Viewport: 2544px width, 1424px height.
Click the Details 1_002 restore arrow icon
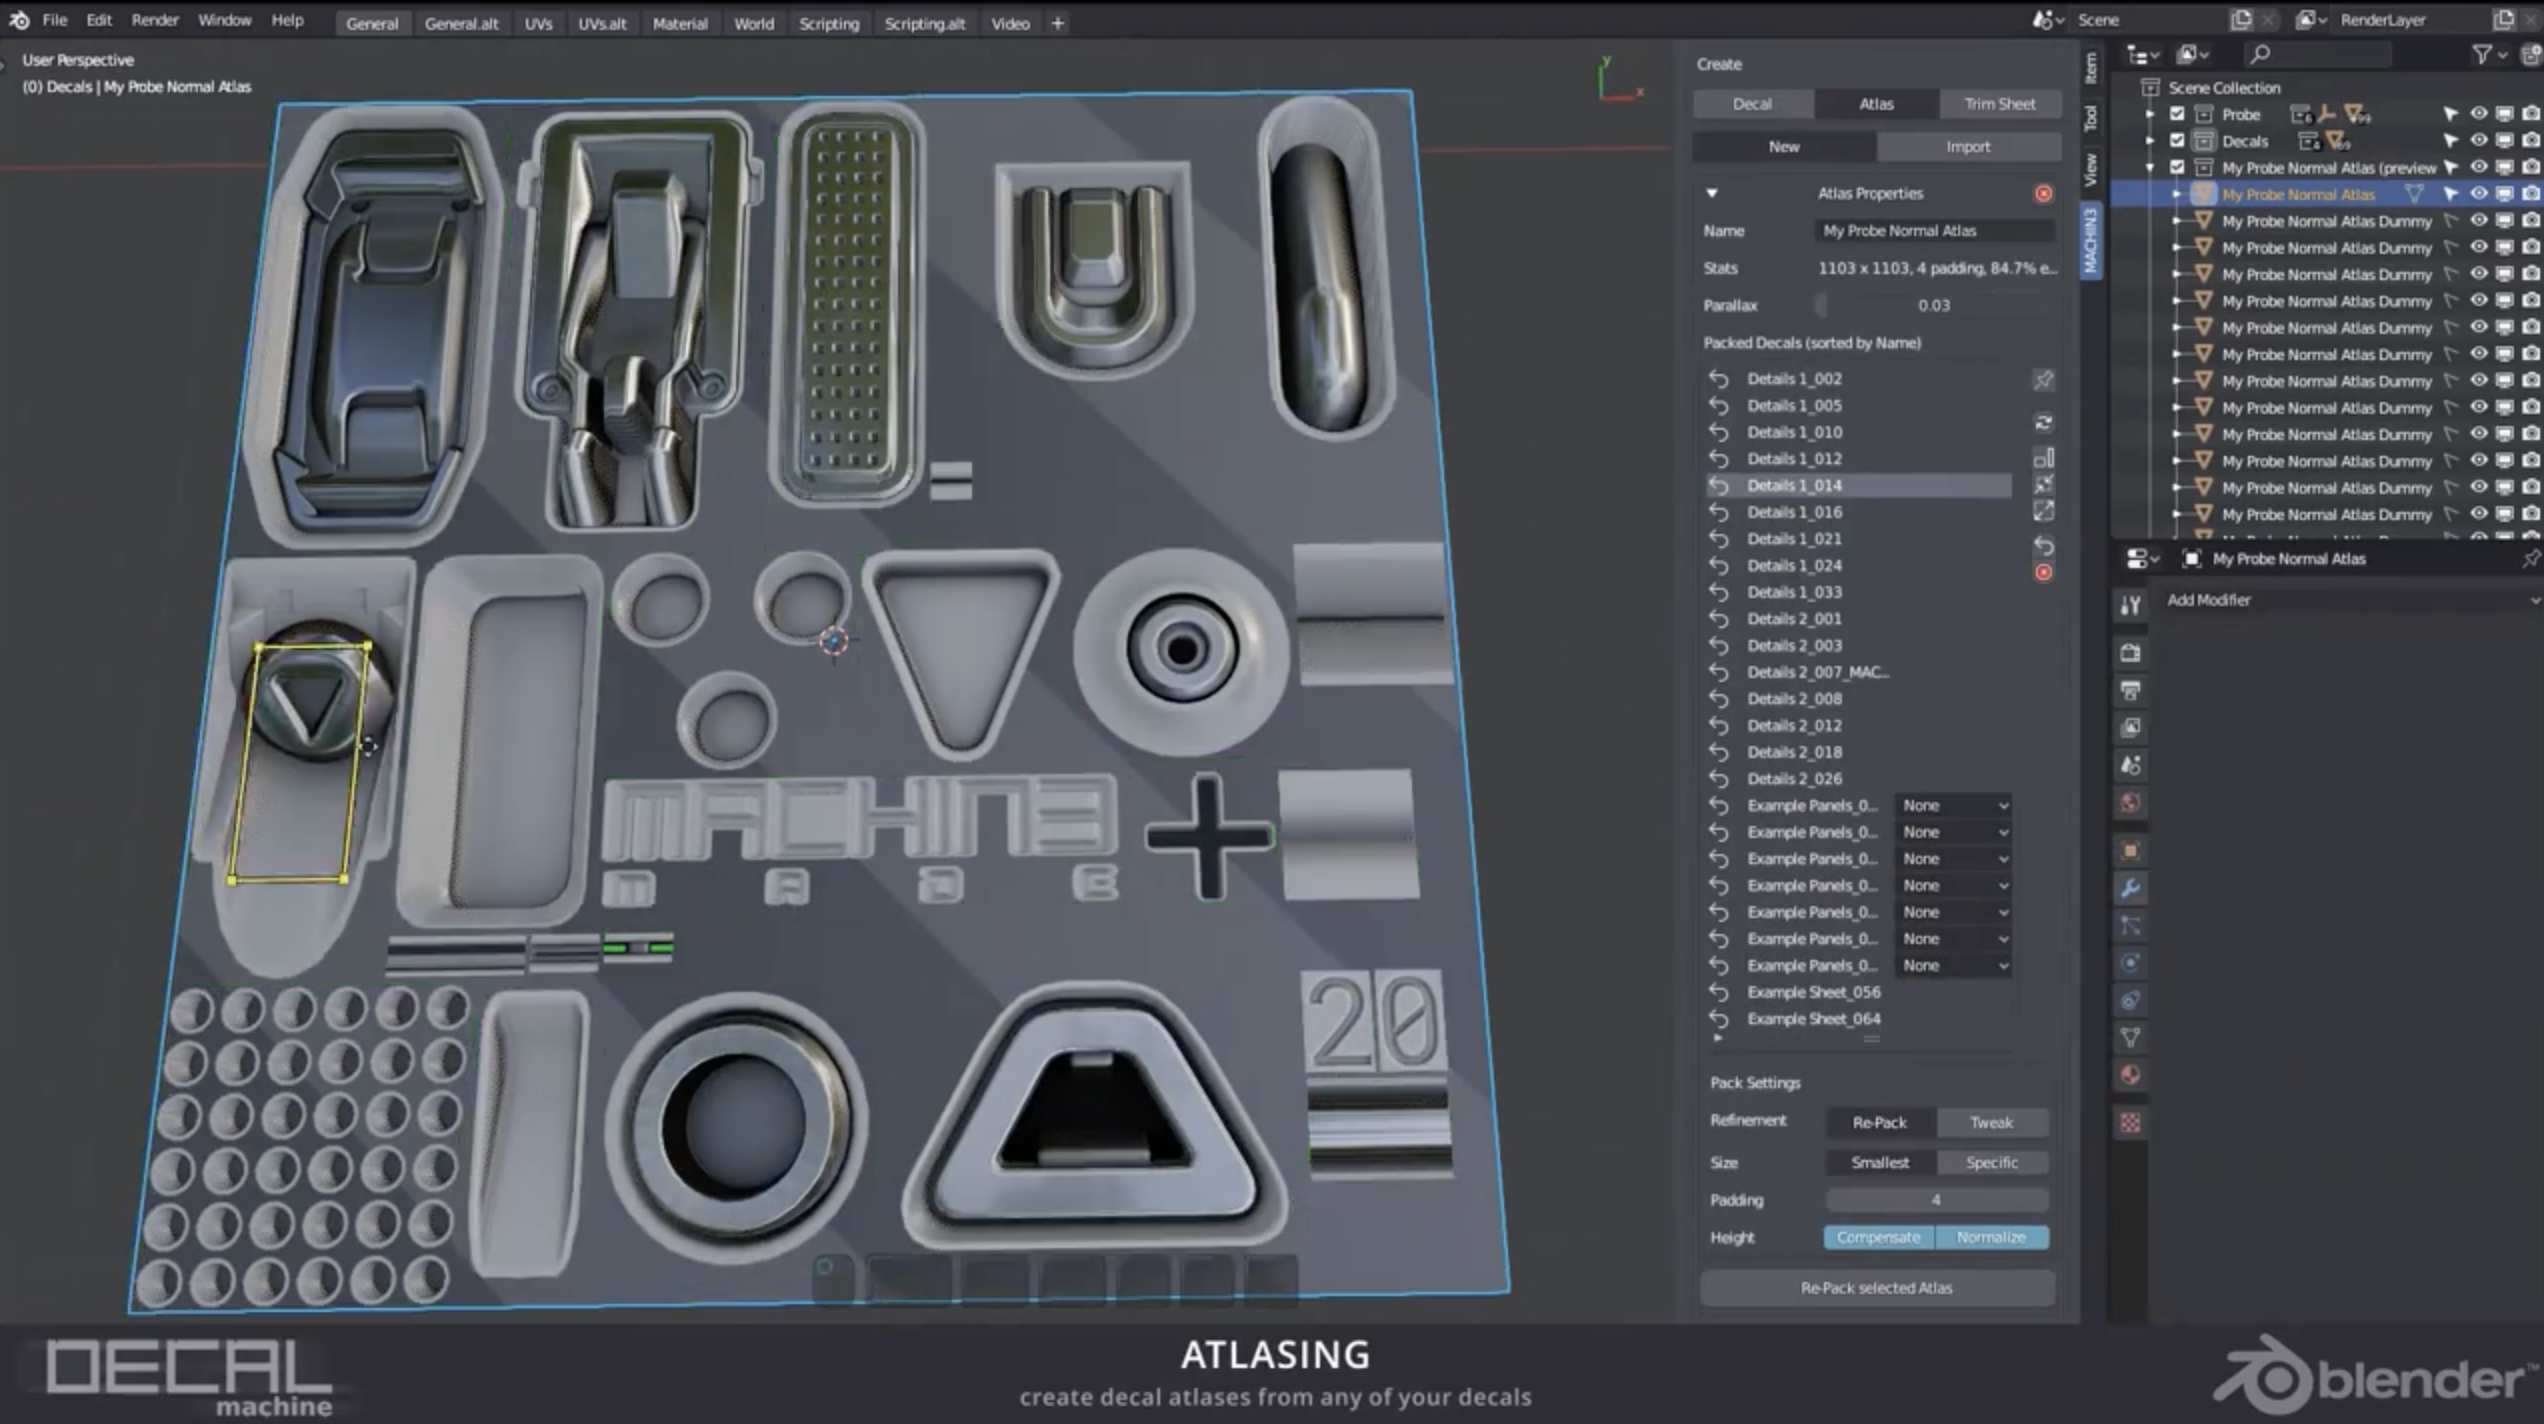pyautogui.click(x=1718, y=379)
